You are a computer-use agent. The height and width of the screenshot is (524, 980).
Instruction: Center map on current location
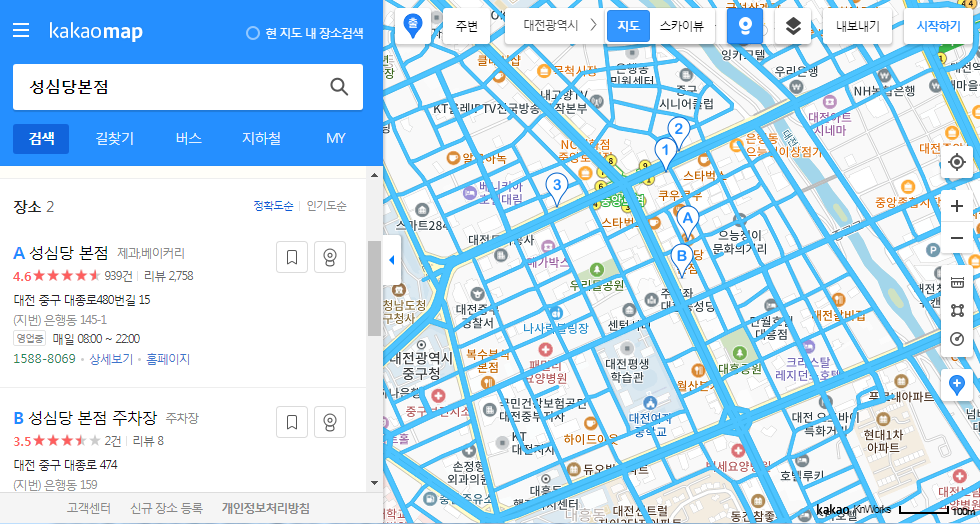point(957,163)
